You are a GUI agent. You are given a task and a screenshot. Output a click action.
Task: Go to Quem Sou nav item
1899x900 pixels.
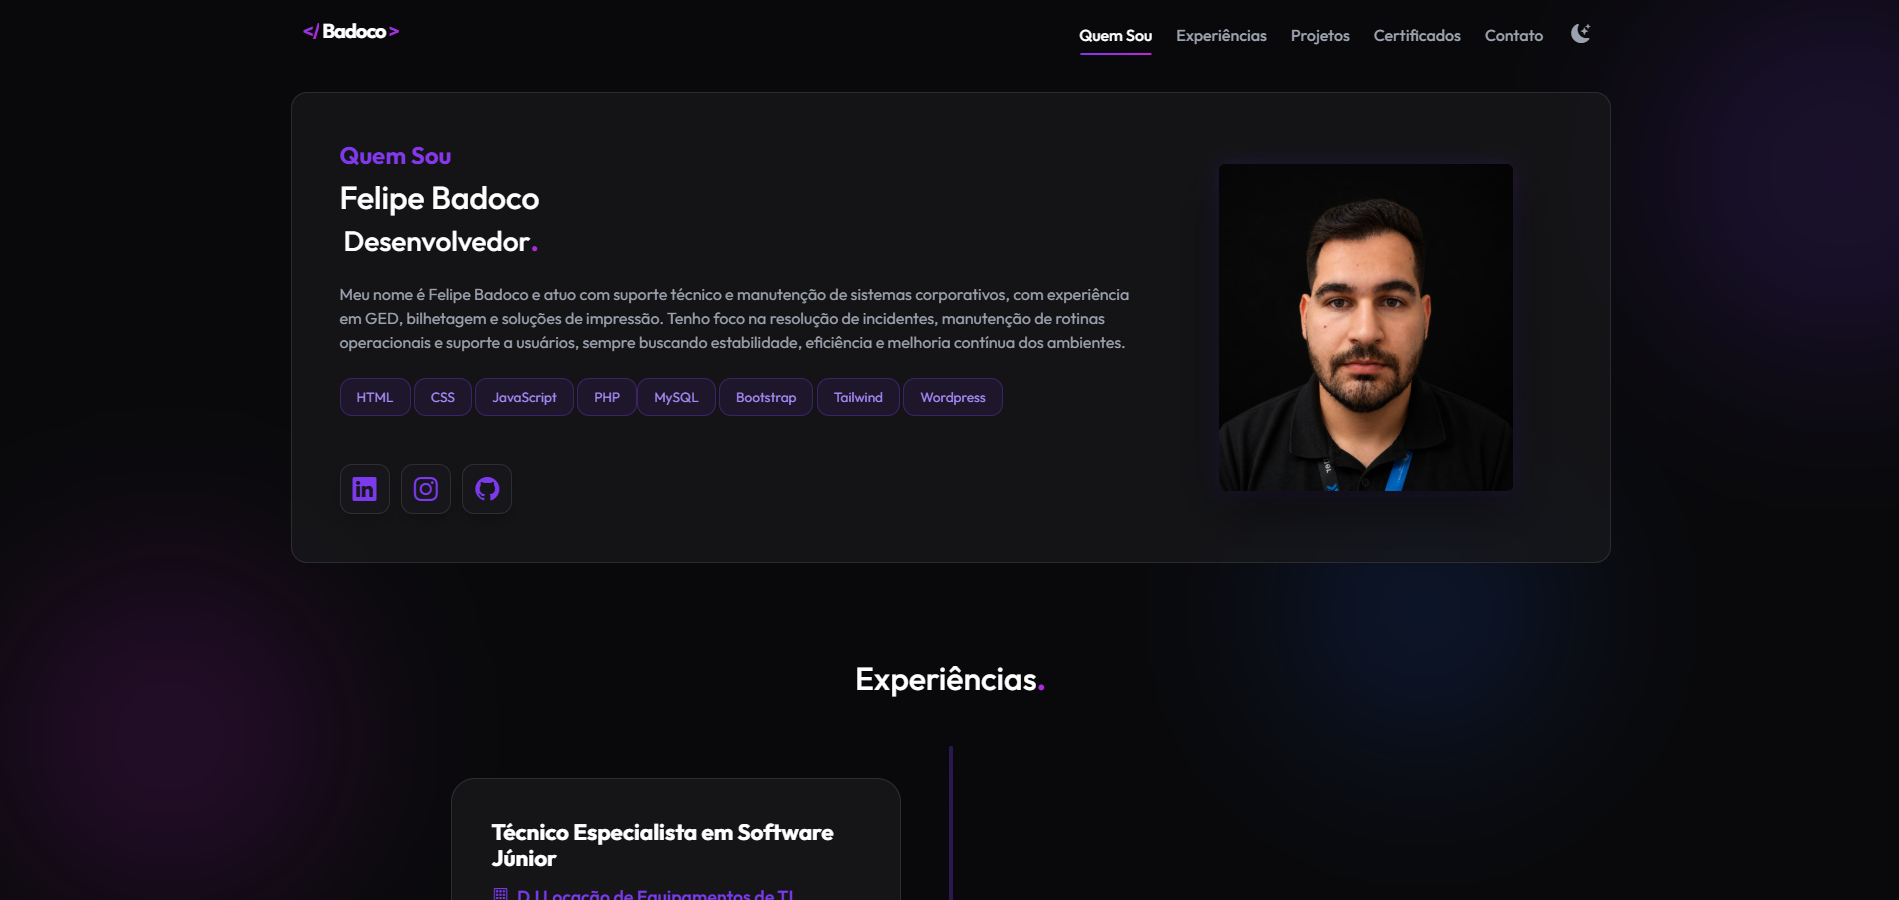click(x=1115, y=36)
